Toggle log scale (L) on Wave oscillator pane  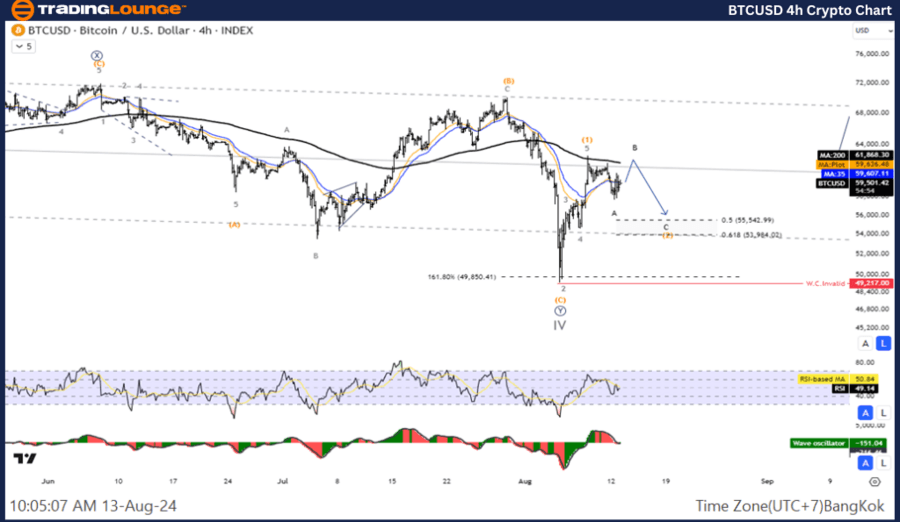(x=883, y=463)
